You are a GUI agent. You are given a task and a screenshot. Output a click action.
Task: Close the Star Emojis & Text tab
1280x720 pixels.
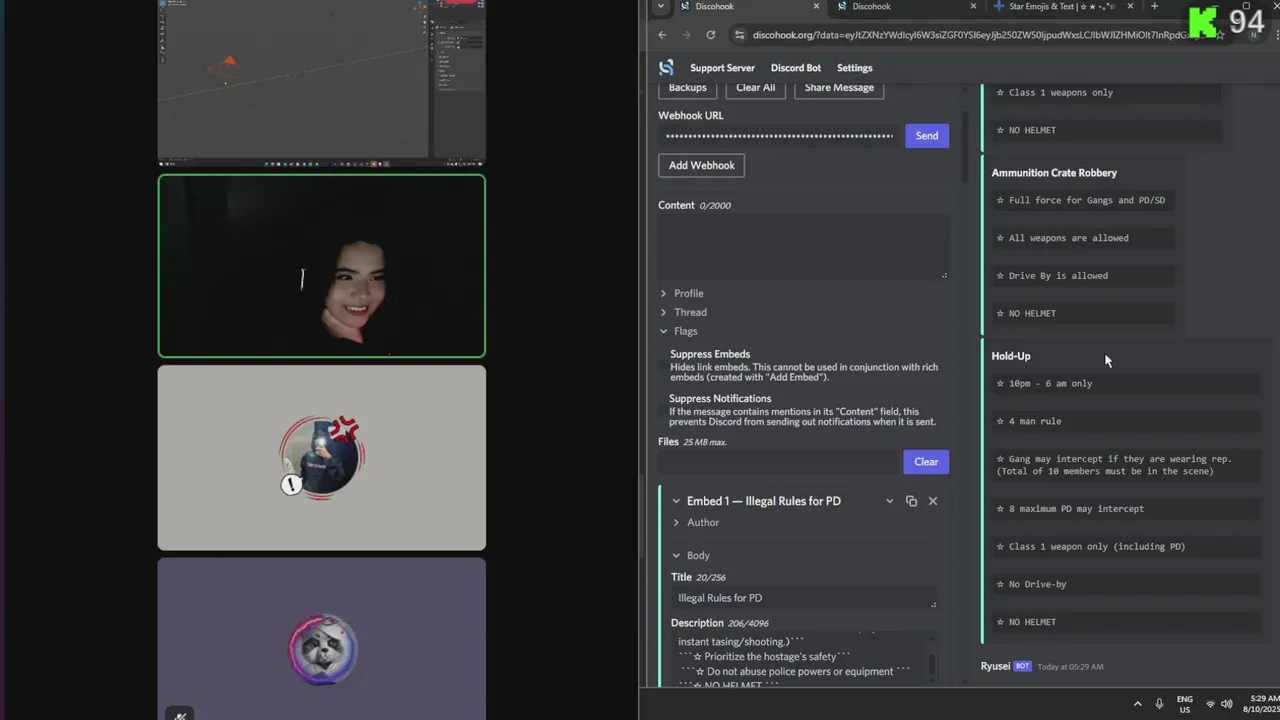coord(1130,6)
